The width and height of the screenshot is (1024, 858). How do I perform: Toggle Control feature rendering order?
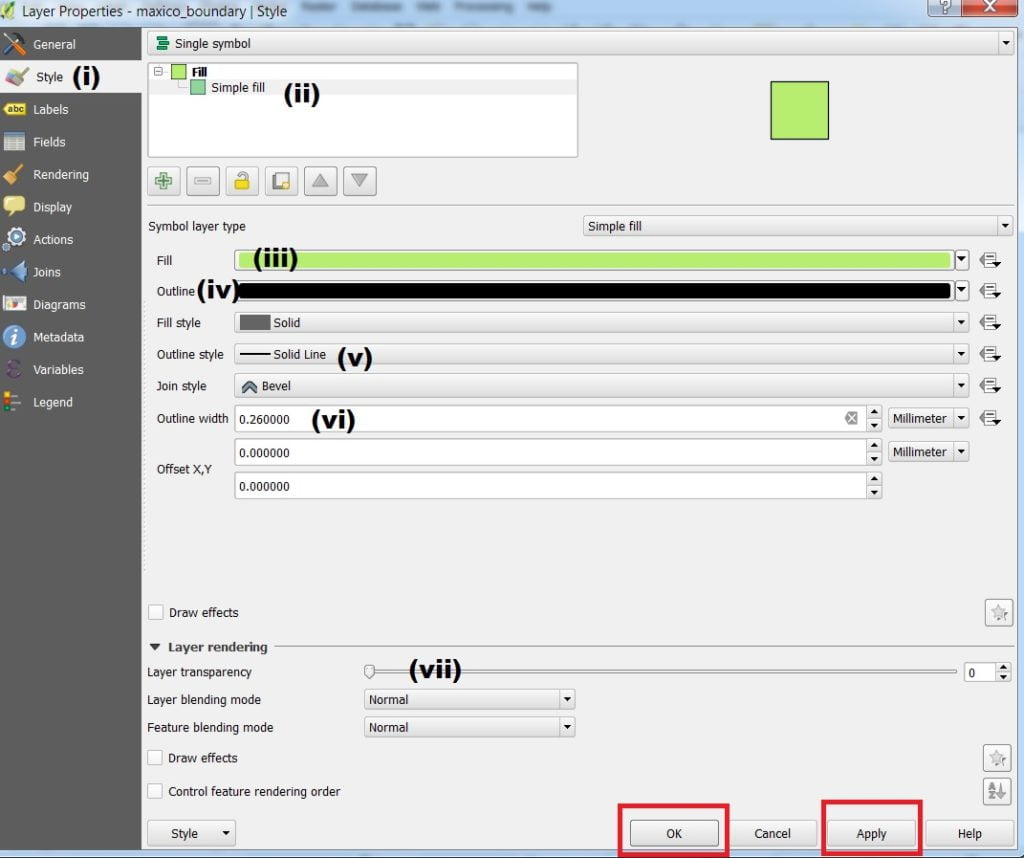(156, 791)
